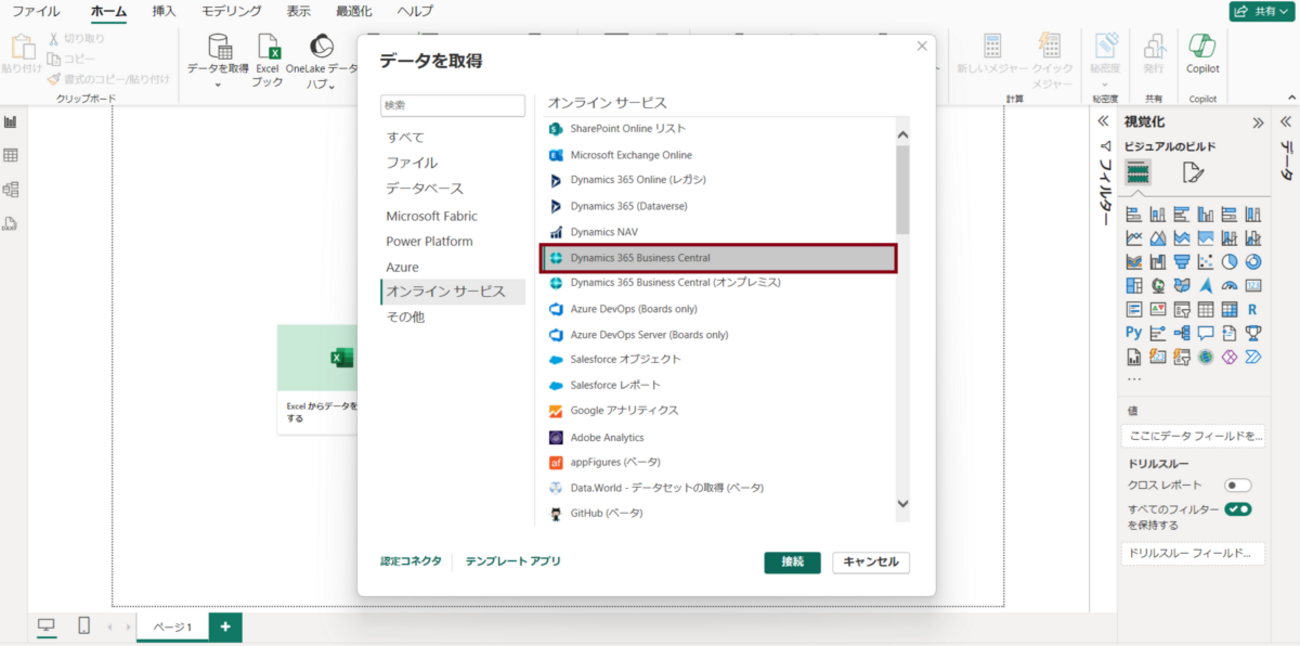Image resolution: width=1300 pixels, height=646 pixels.
Task: Select the Azure map arrow visual
Action: coord(1205,286)
